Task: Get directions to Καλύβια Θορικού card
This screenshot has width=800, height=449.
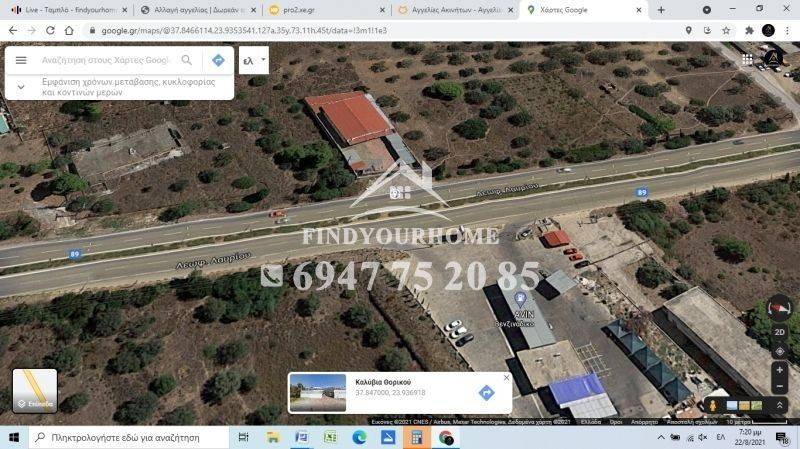Action: 486,393
